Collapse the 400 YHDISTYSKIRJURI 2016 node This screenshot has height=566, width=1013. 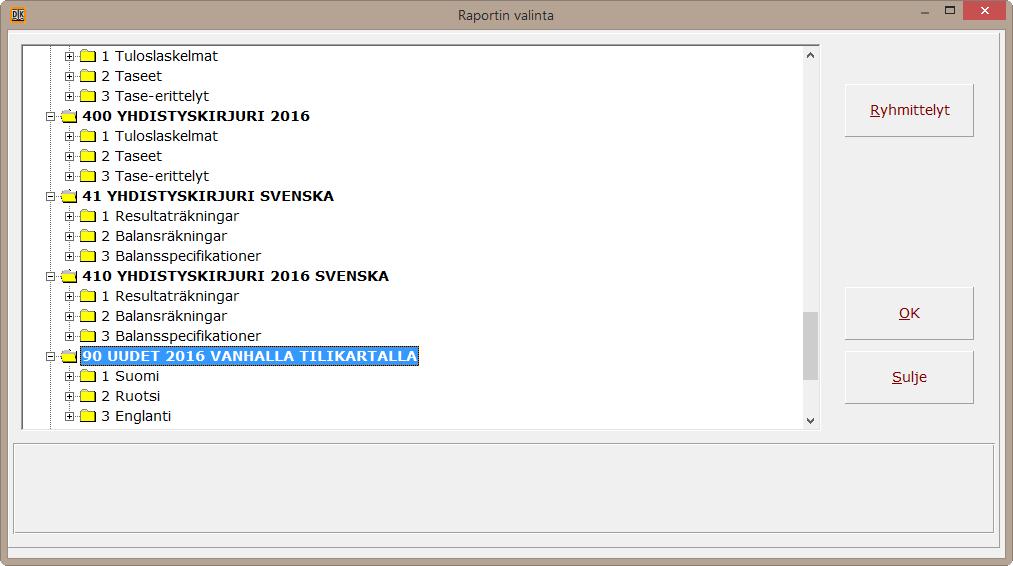50,117
